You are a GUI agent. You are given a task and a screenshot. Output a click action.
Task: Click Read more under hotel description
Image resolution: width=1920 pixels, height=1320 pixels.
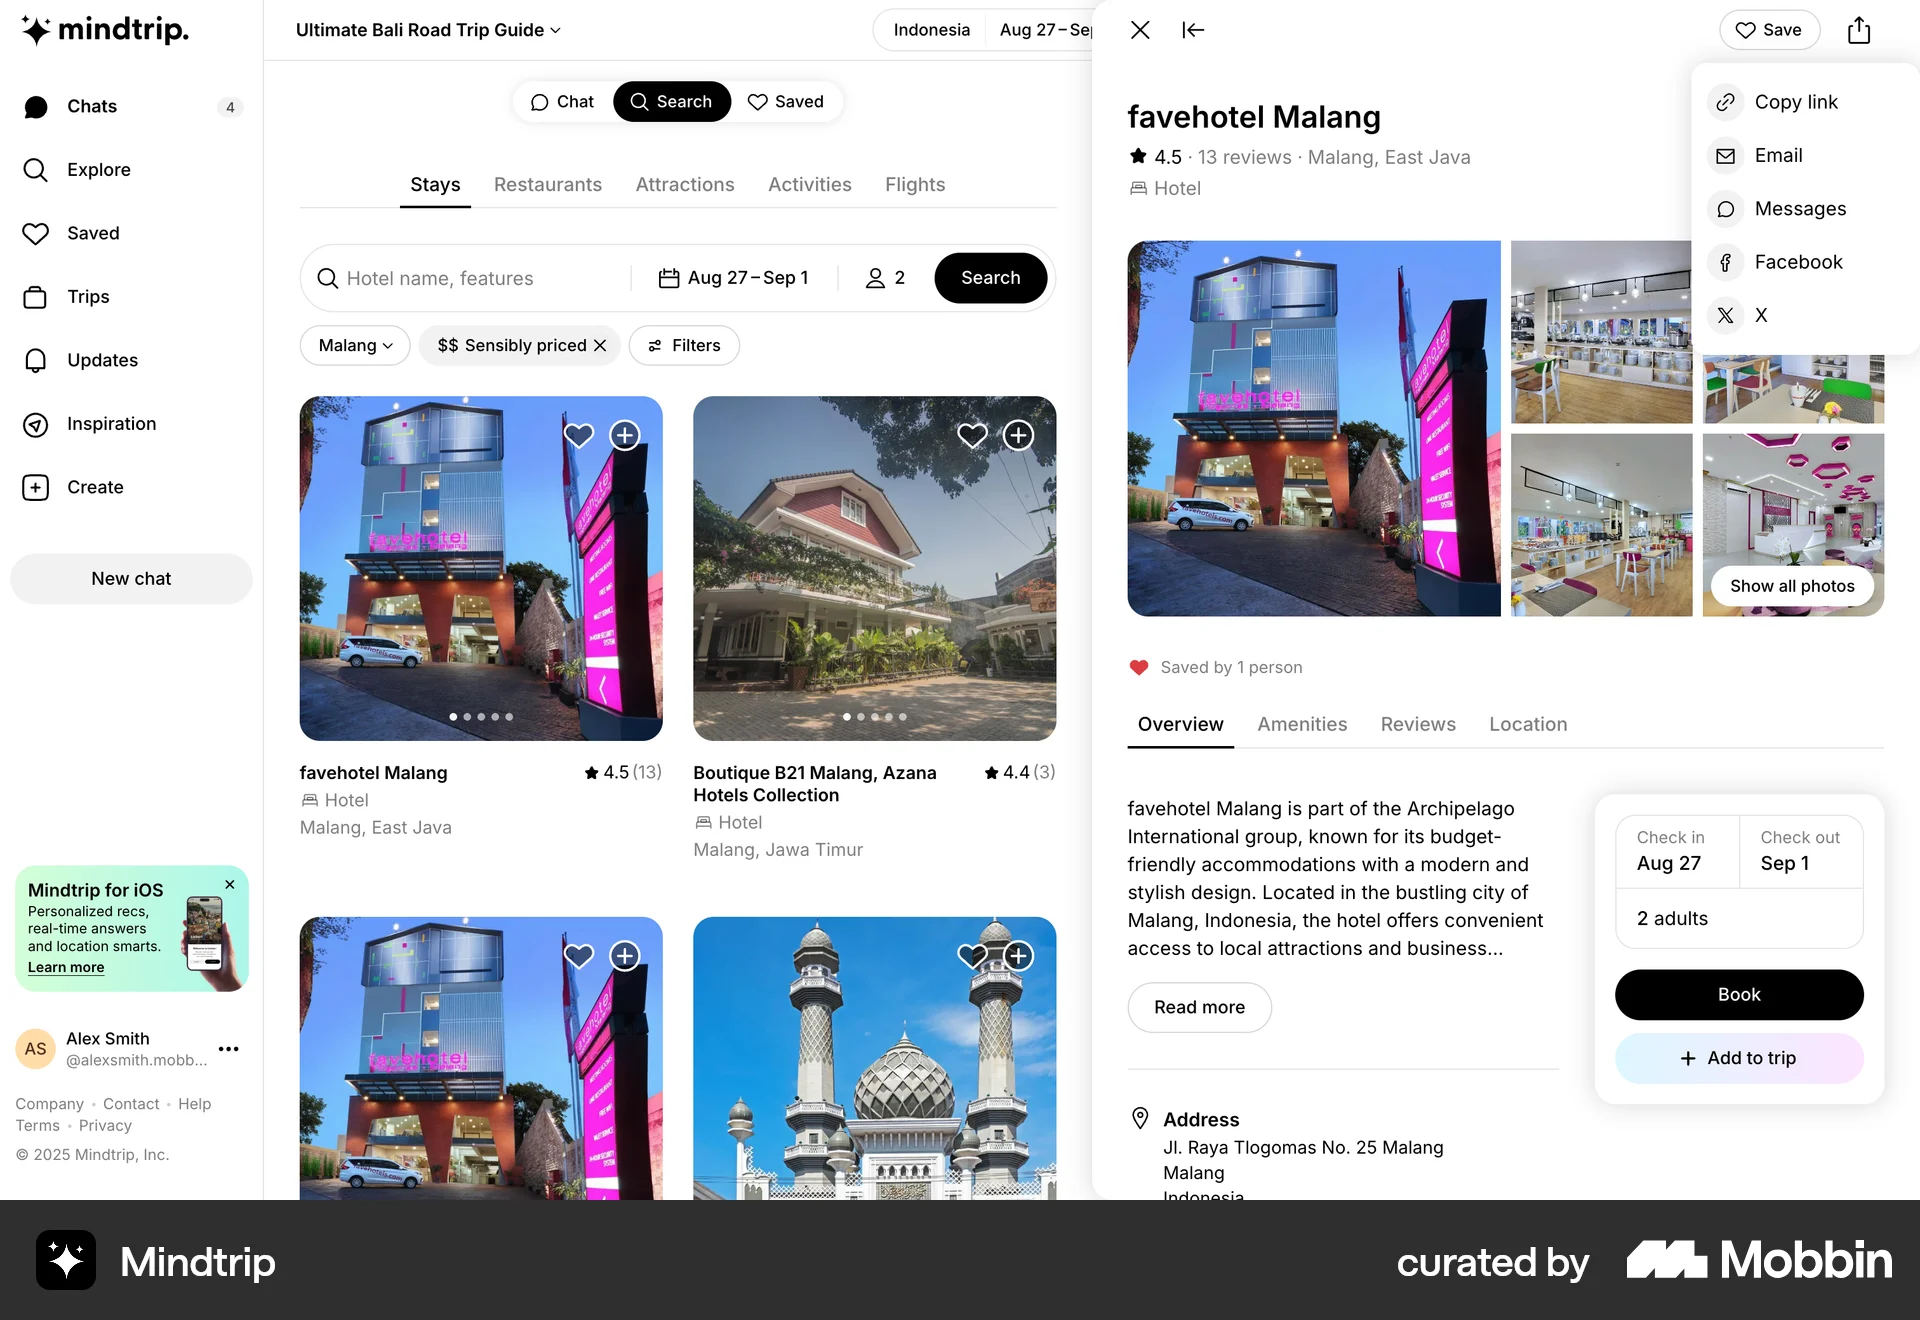pyautogui.click(x=1199, y=1007)
